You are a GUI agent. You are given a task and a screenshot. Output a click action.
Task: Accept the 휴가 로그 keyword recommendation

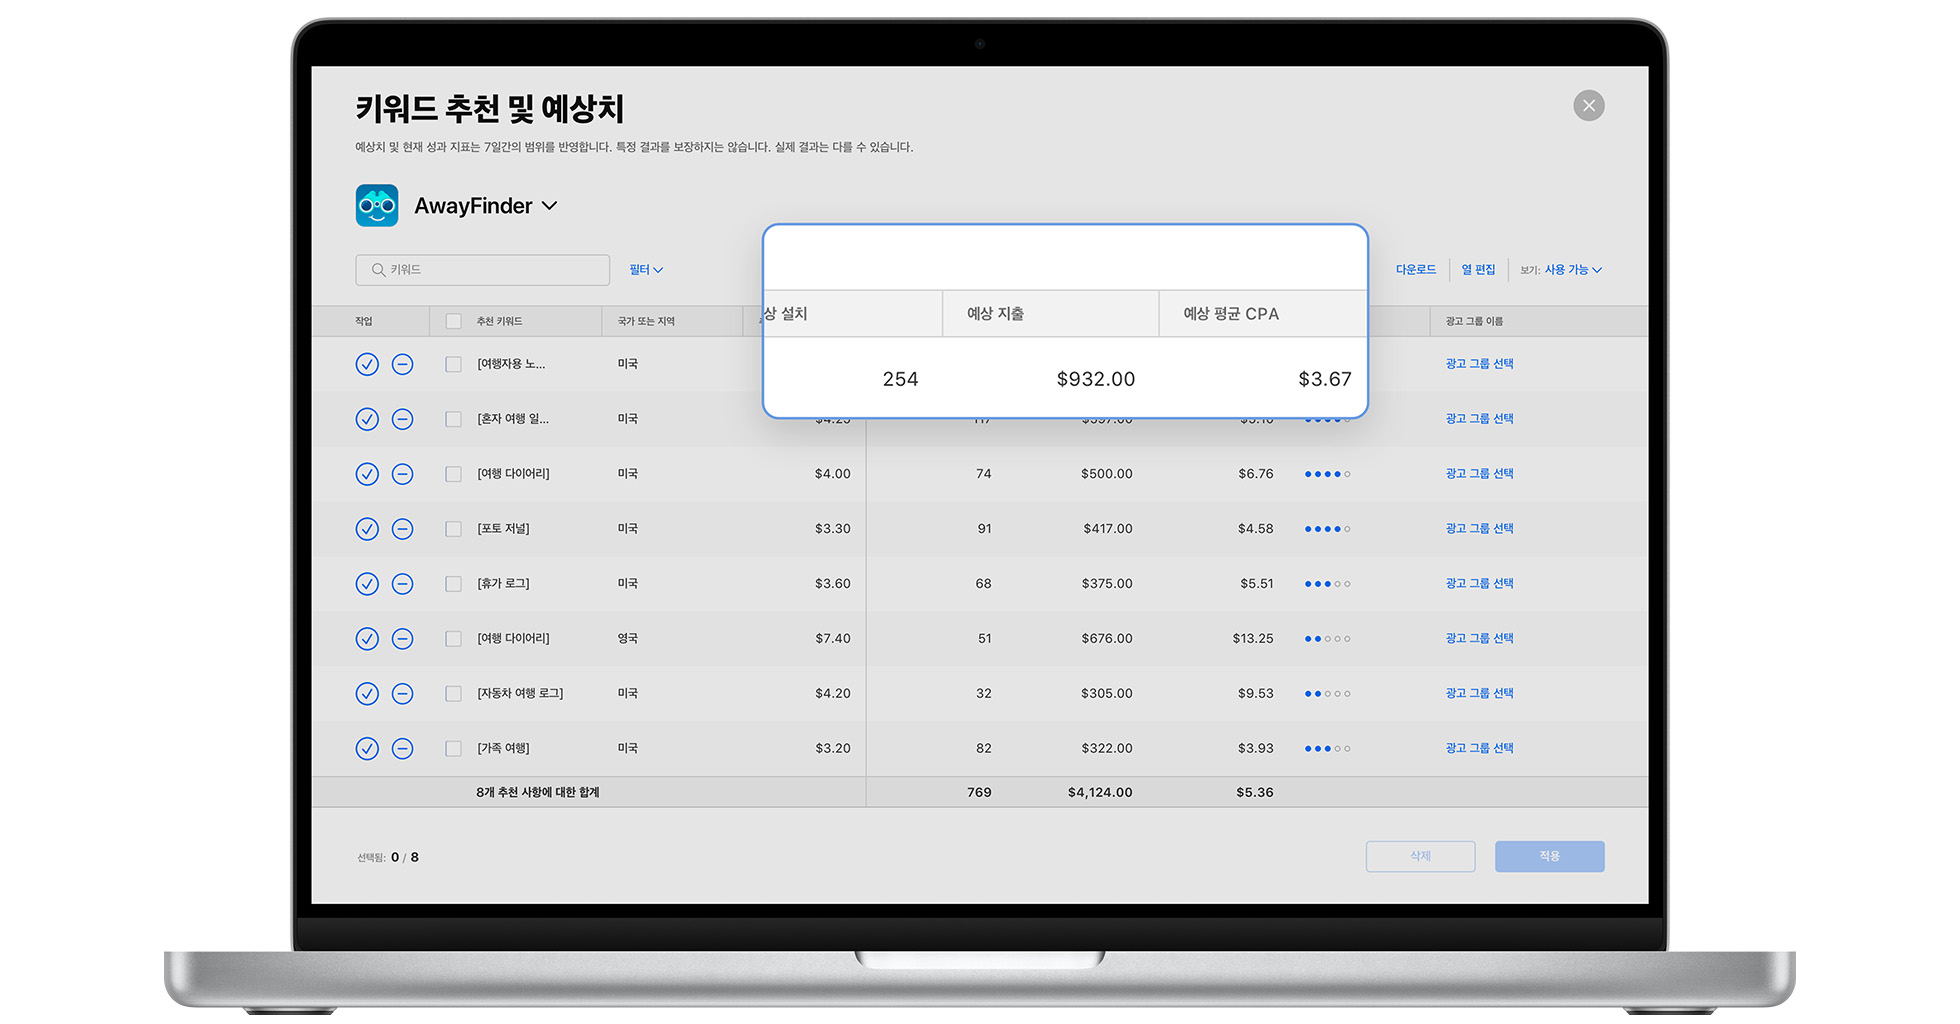click(367, 584)
